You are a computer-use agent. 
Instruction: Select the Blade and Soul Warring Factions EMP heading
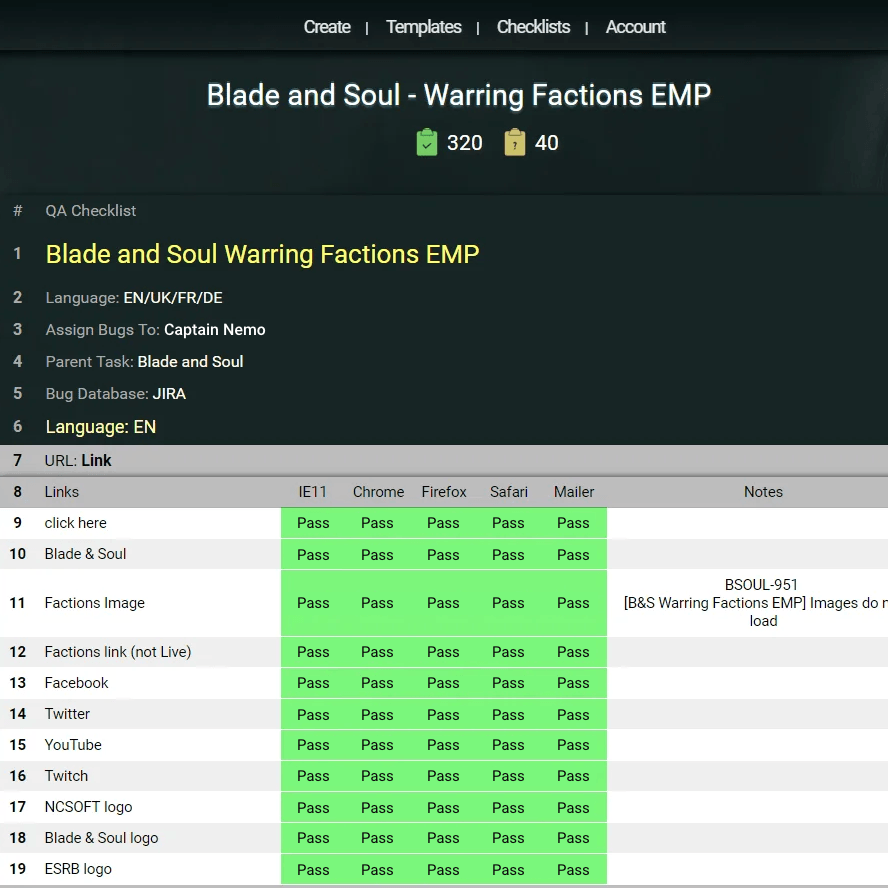(x=262, y=254)
